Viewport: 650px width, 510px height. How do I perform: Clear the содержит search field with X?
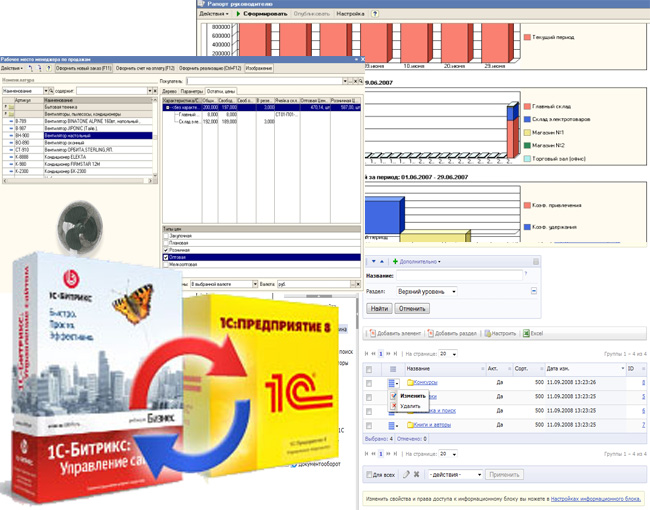coord(155,91)
